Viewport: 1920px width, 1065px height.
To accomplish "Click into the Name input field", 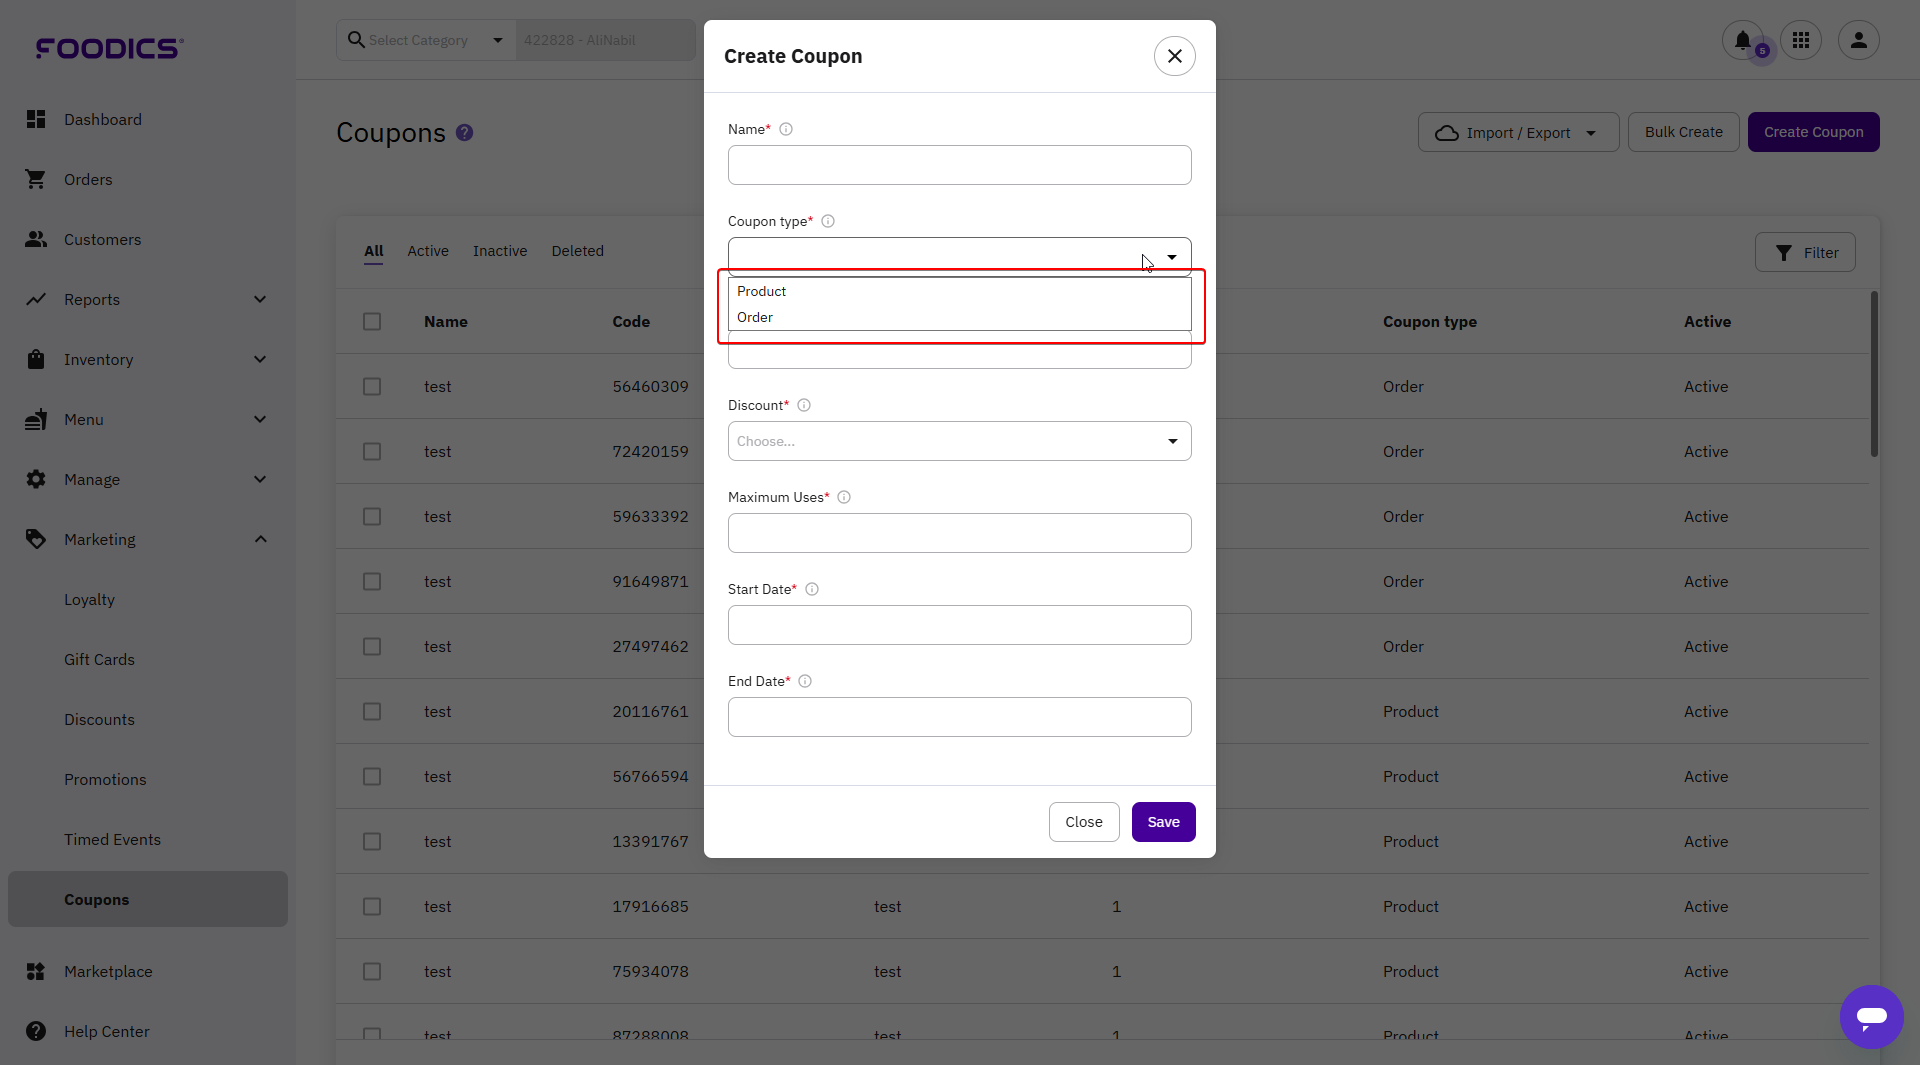I will [x=959, y=166].
